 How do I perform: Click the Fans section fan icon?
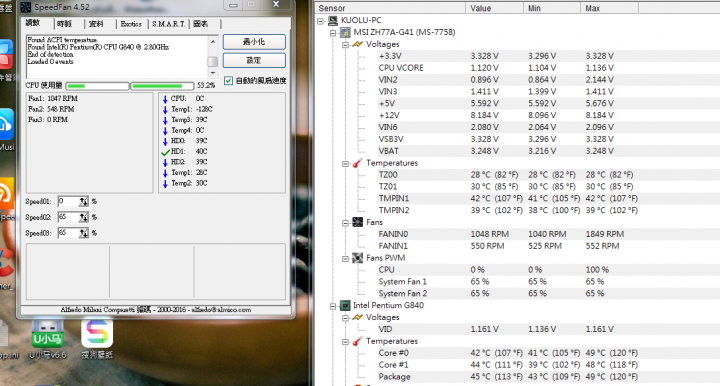357,222
